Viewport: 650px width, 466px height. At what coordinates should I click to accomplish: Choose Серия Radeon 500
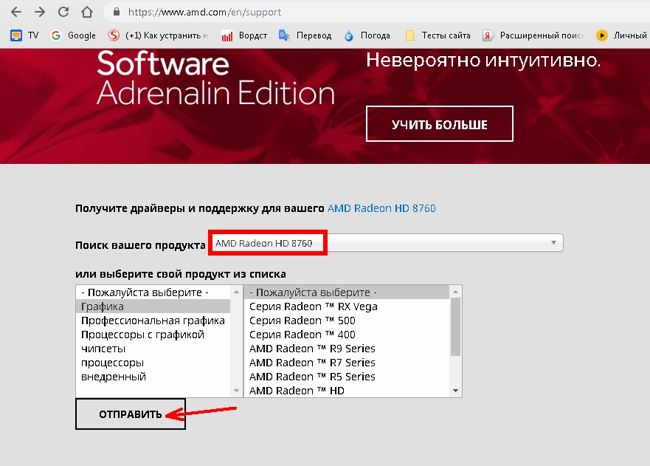[347, 320]
